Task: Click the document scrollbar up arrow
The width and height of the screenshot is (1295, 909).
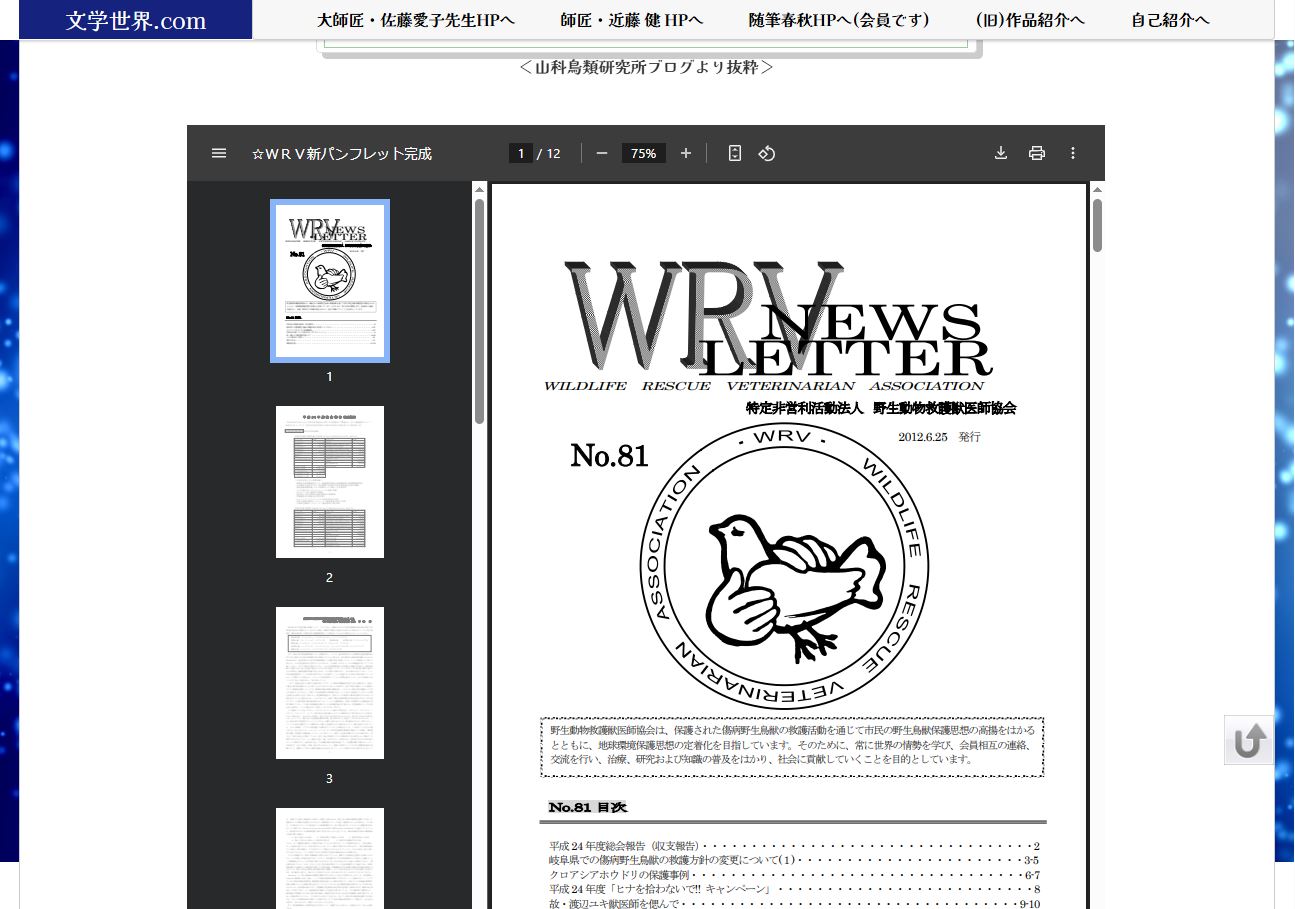Action: point(1097,189)
